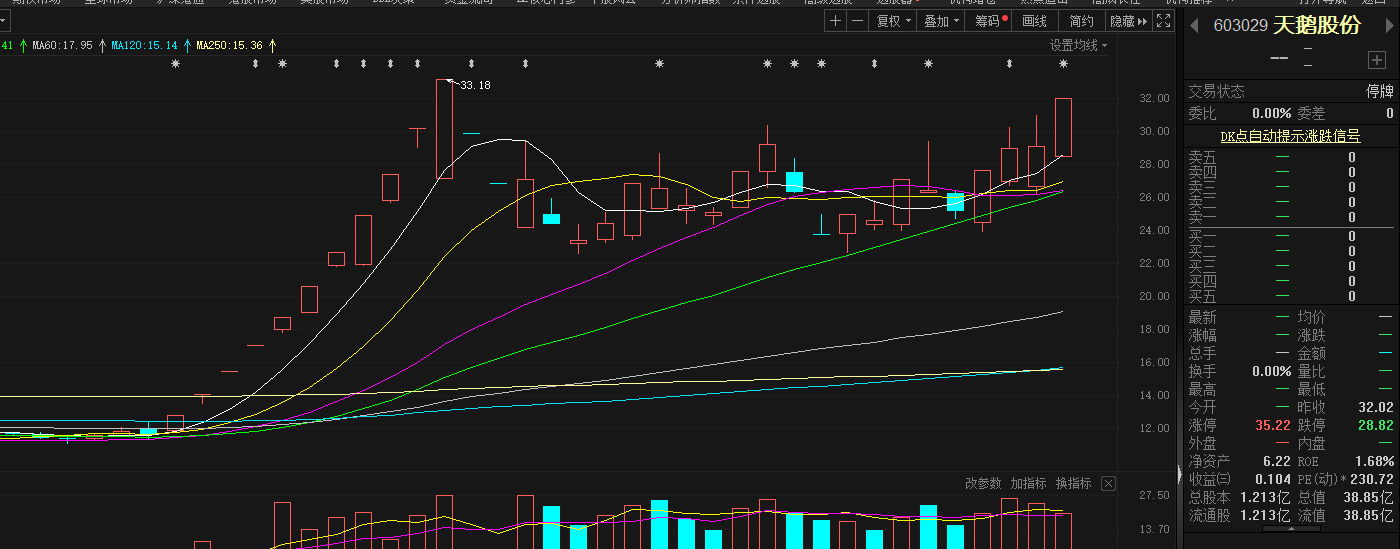Enter fullscreen with the expand icon

pos(1163,21)
